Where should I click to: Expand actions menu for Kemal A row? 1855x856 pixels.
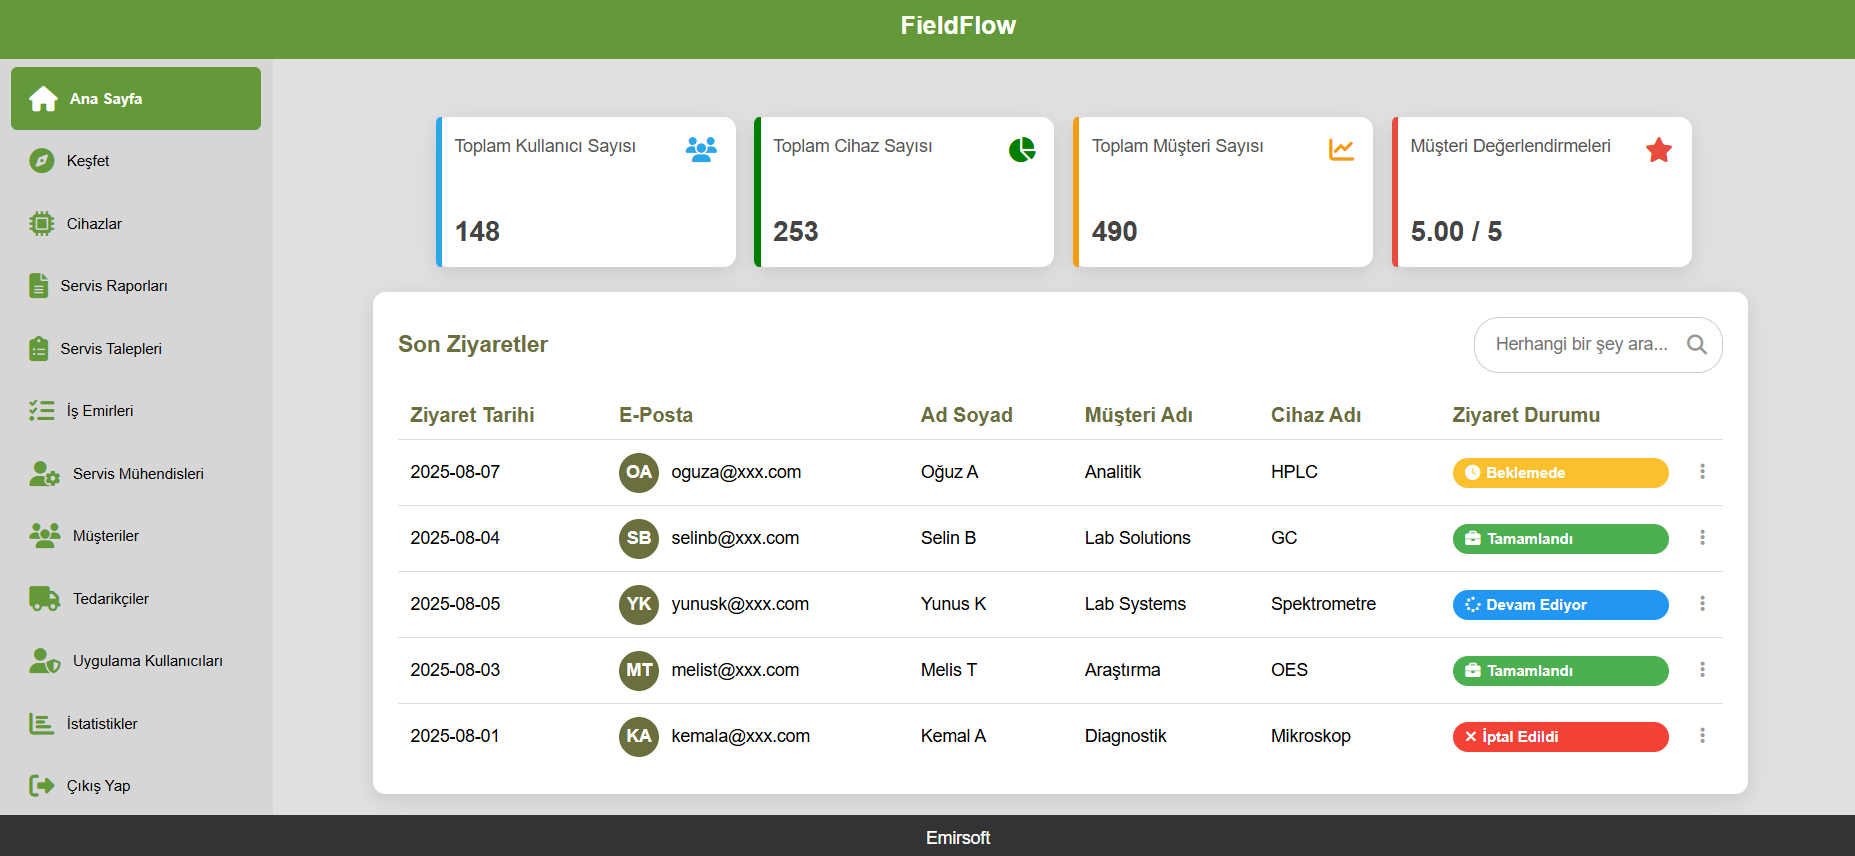1702,736
